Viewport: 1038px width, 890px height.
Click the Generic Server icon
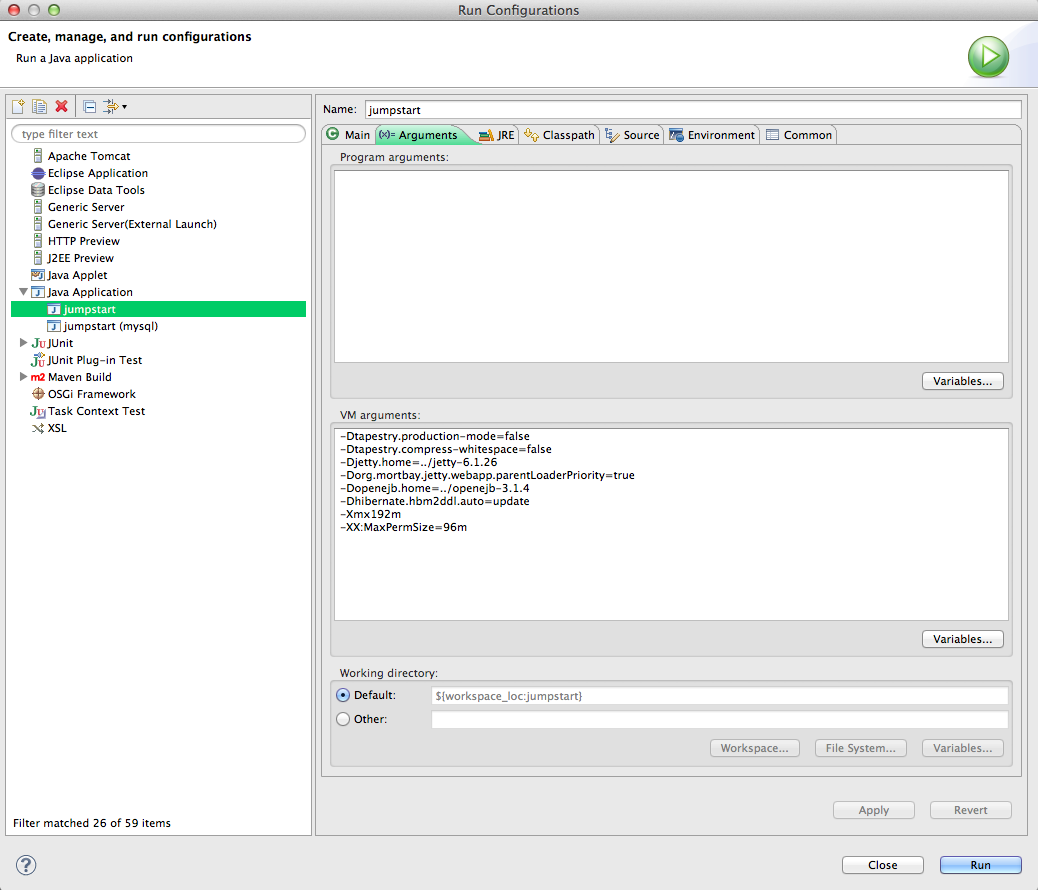click(38, 207)
